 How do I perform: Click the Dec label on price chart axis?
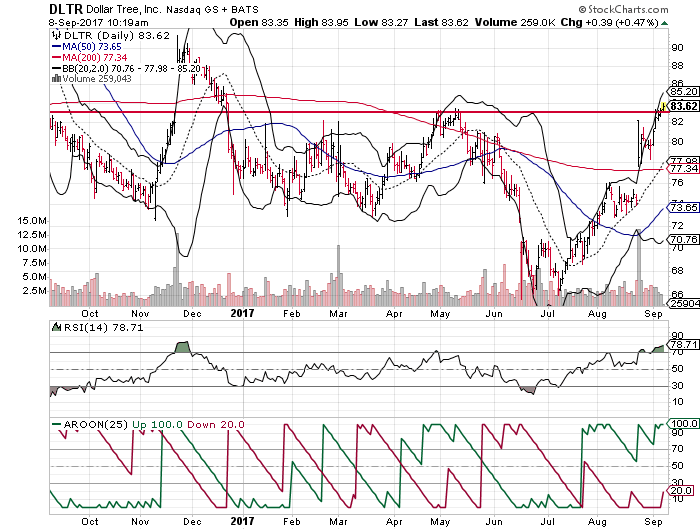192,314
